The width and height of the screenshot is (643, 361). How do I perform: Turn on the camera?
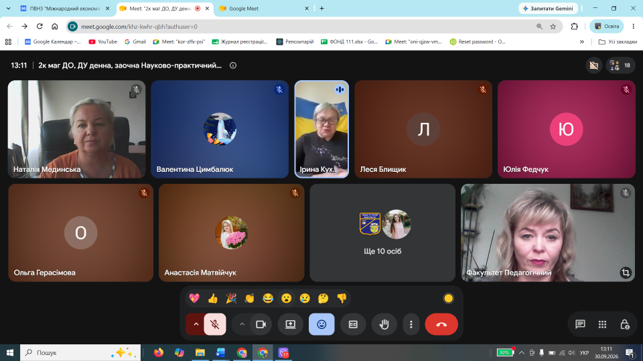261,324
